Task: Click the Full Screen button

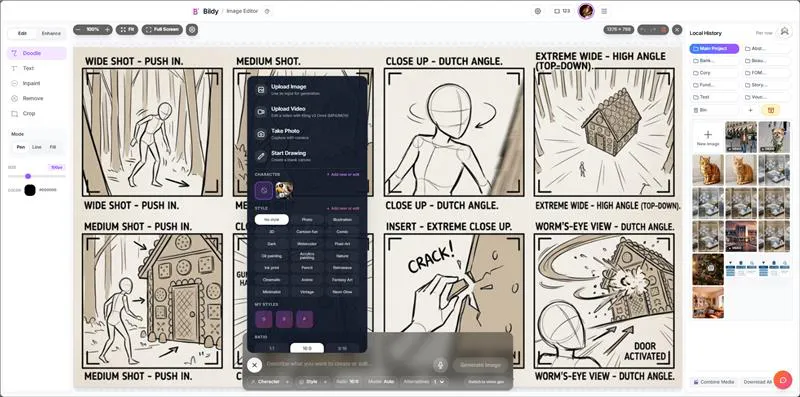Action: pyautogui.click(x=162, y=30)
